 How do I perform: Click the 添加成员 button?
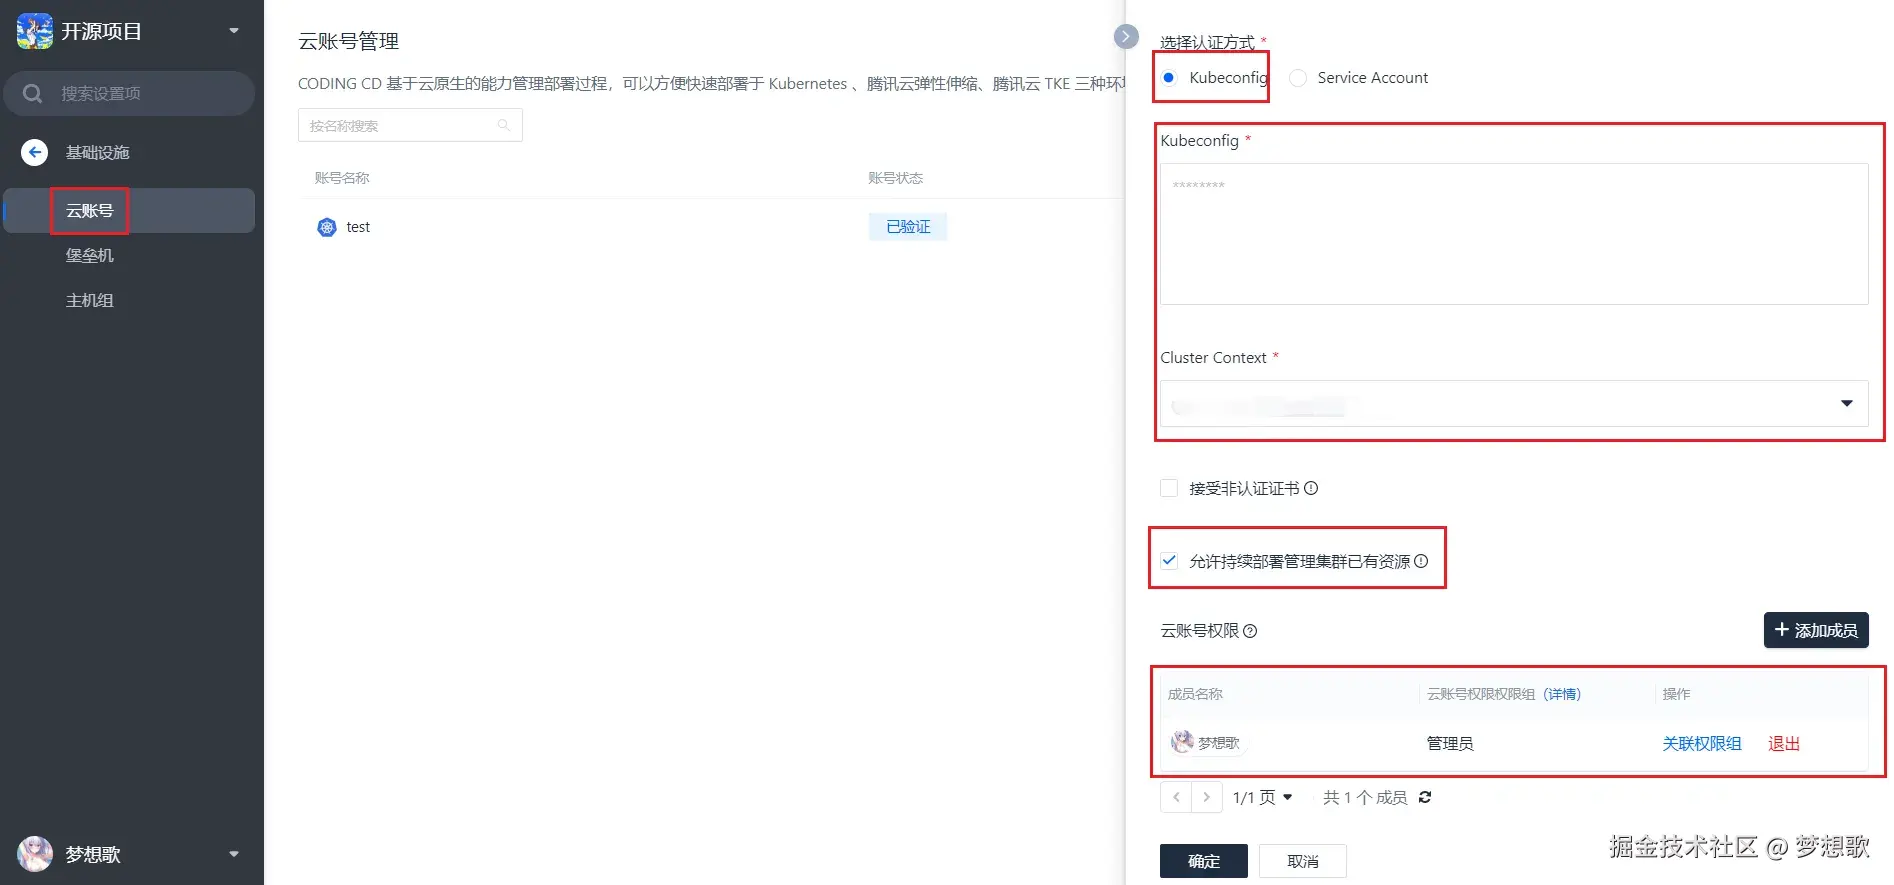(x=1816, y=630)
